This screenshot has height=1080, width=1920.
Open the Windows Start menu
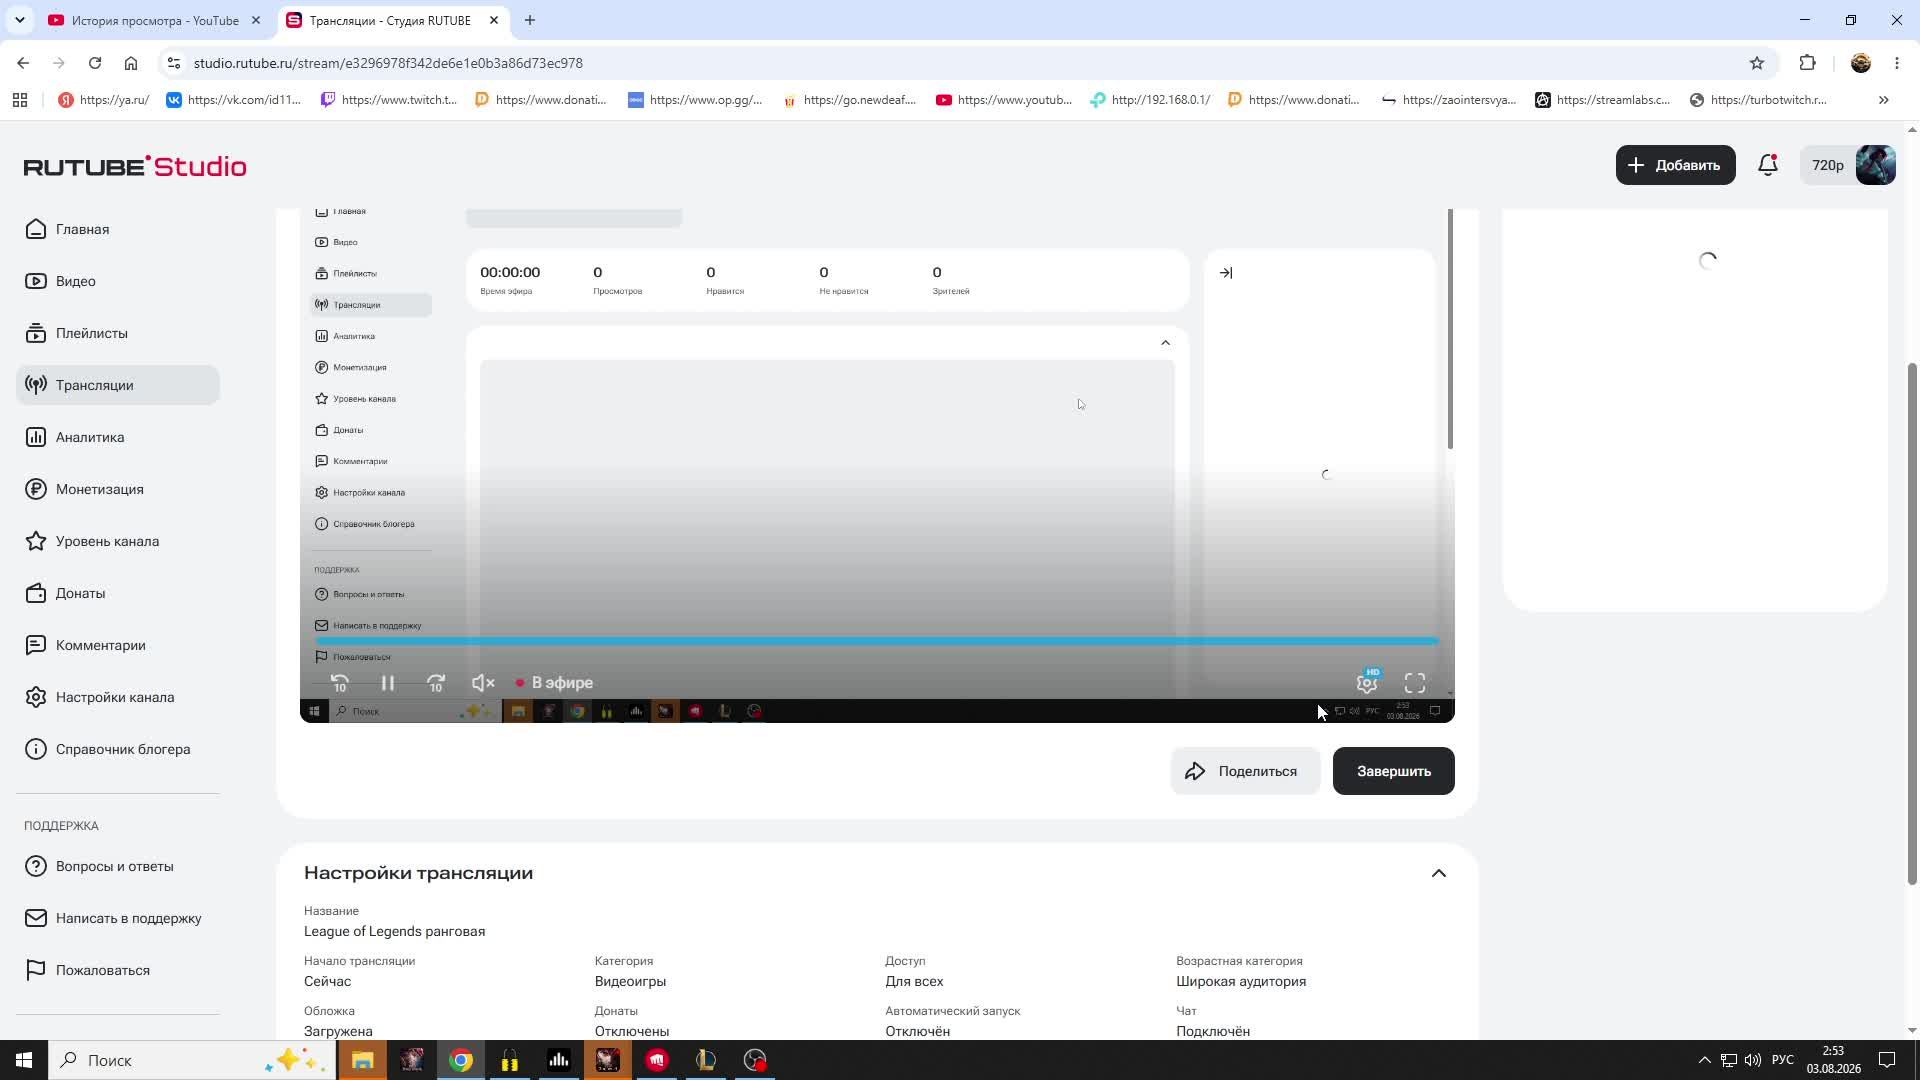[x=24, y=1060]
